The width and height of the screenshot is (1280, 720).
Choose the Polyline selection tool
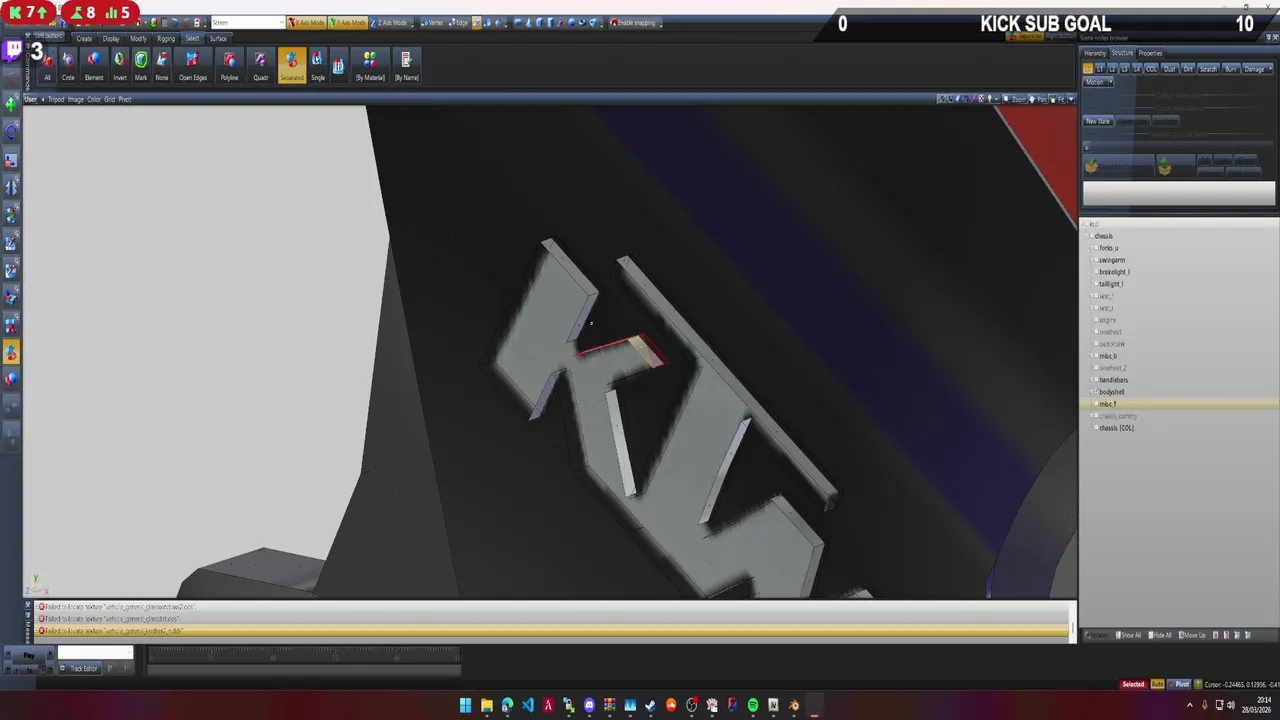(x=229, y=66)
